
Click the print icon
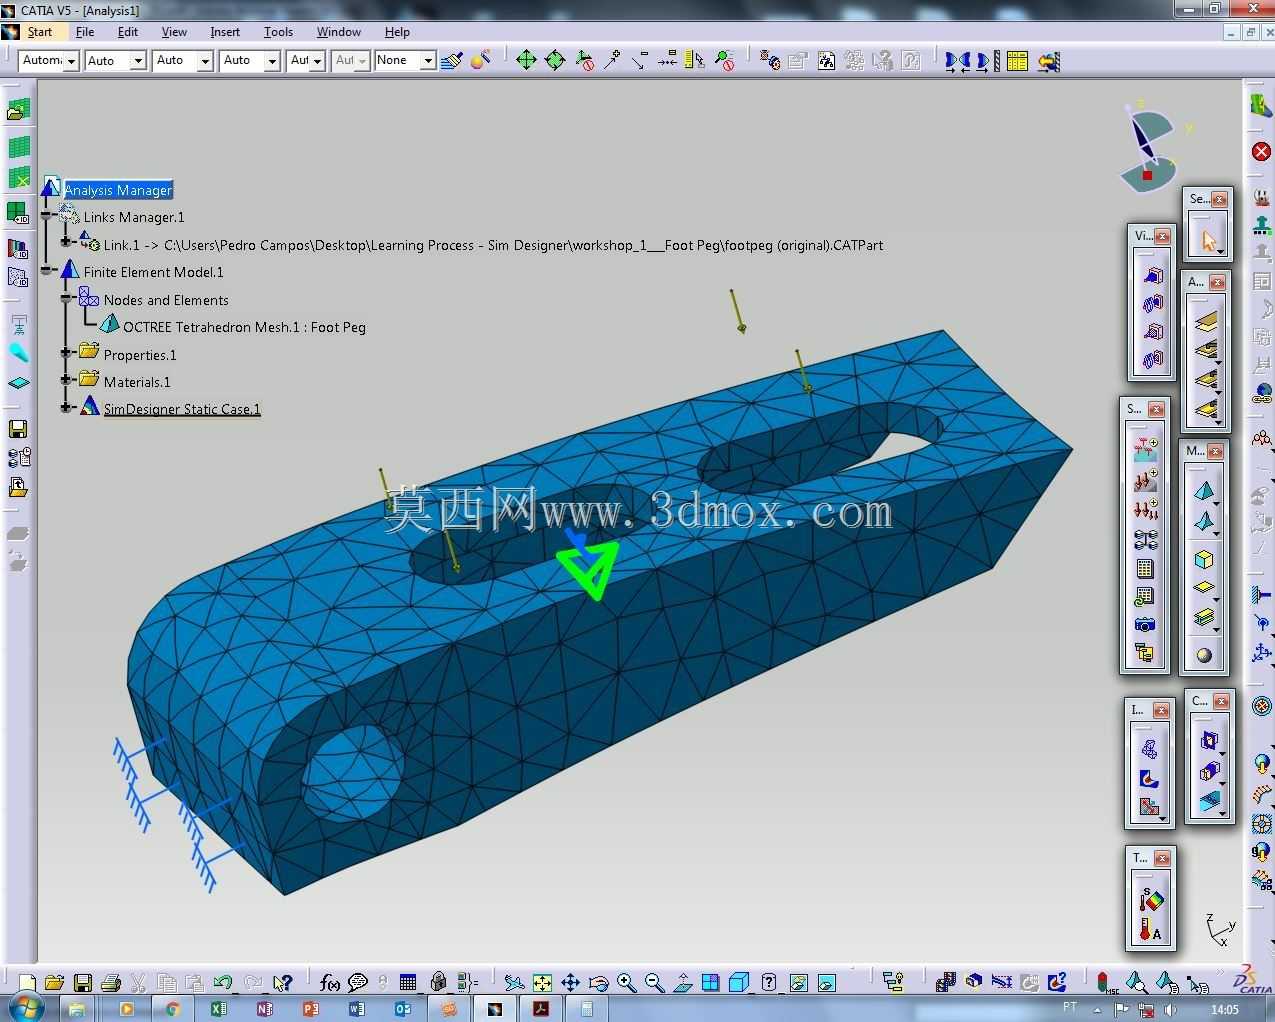tap(111, 983)
